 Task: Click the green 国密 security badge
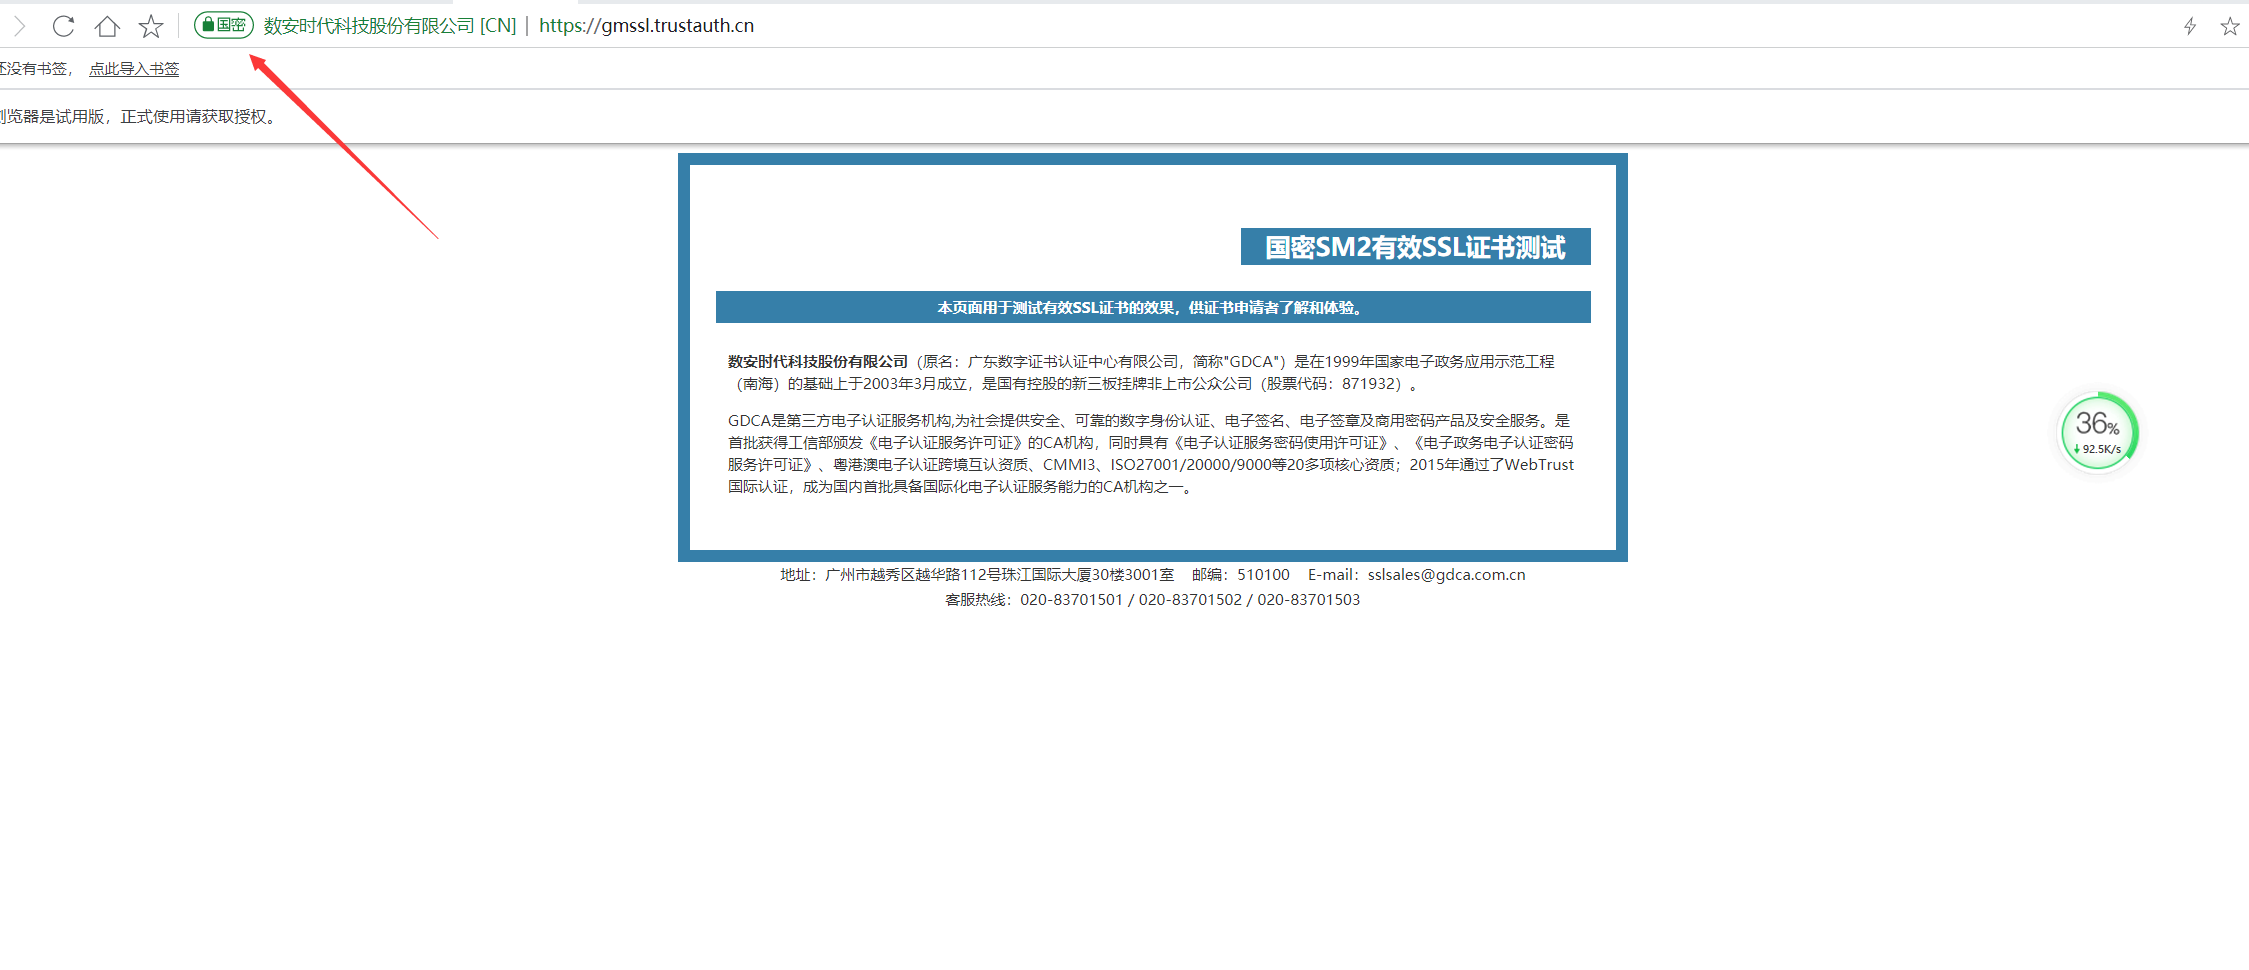pos(223,25)
